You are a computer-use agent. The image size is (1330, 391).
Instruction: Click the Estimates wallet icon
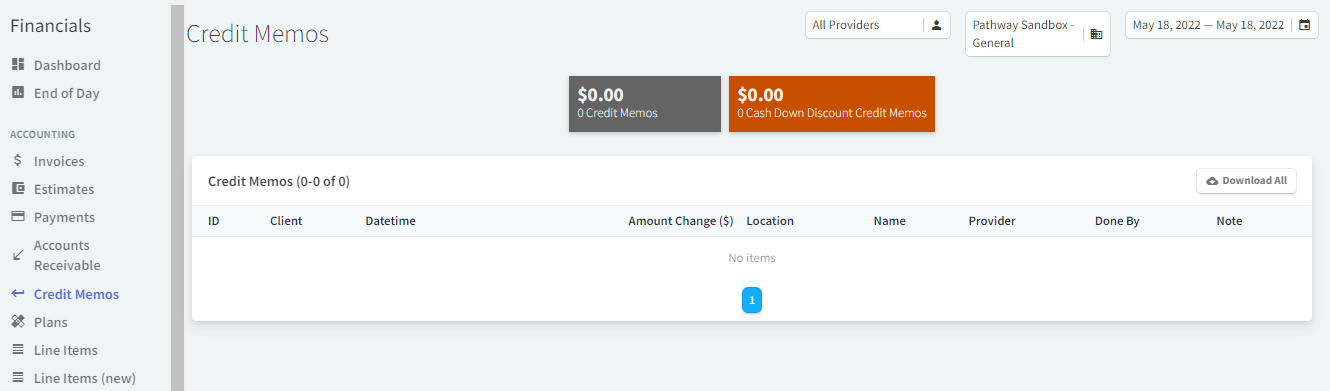[x=17, y=189]
